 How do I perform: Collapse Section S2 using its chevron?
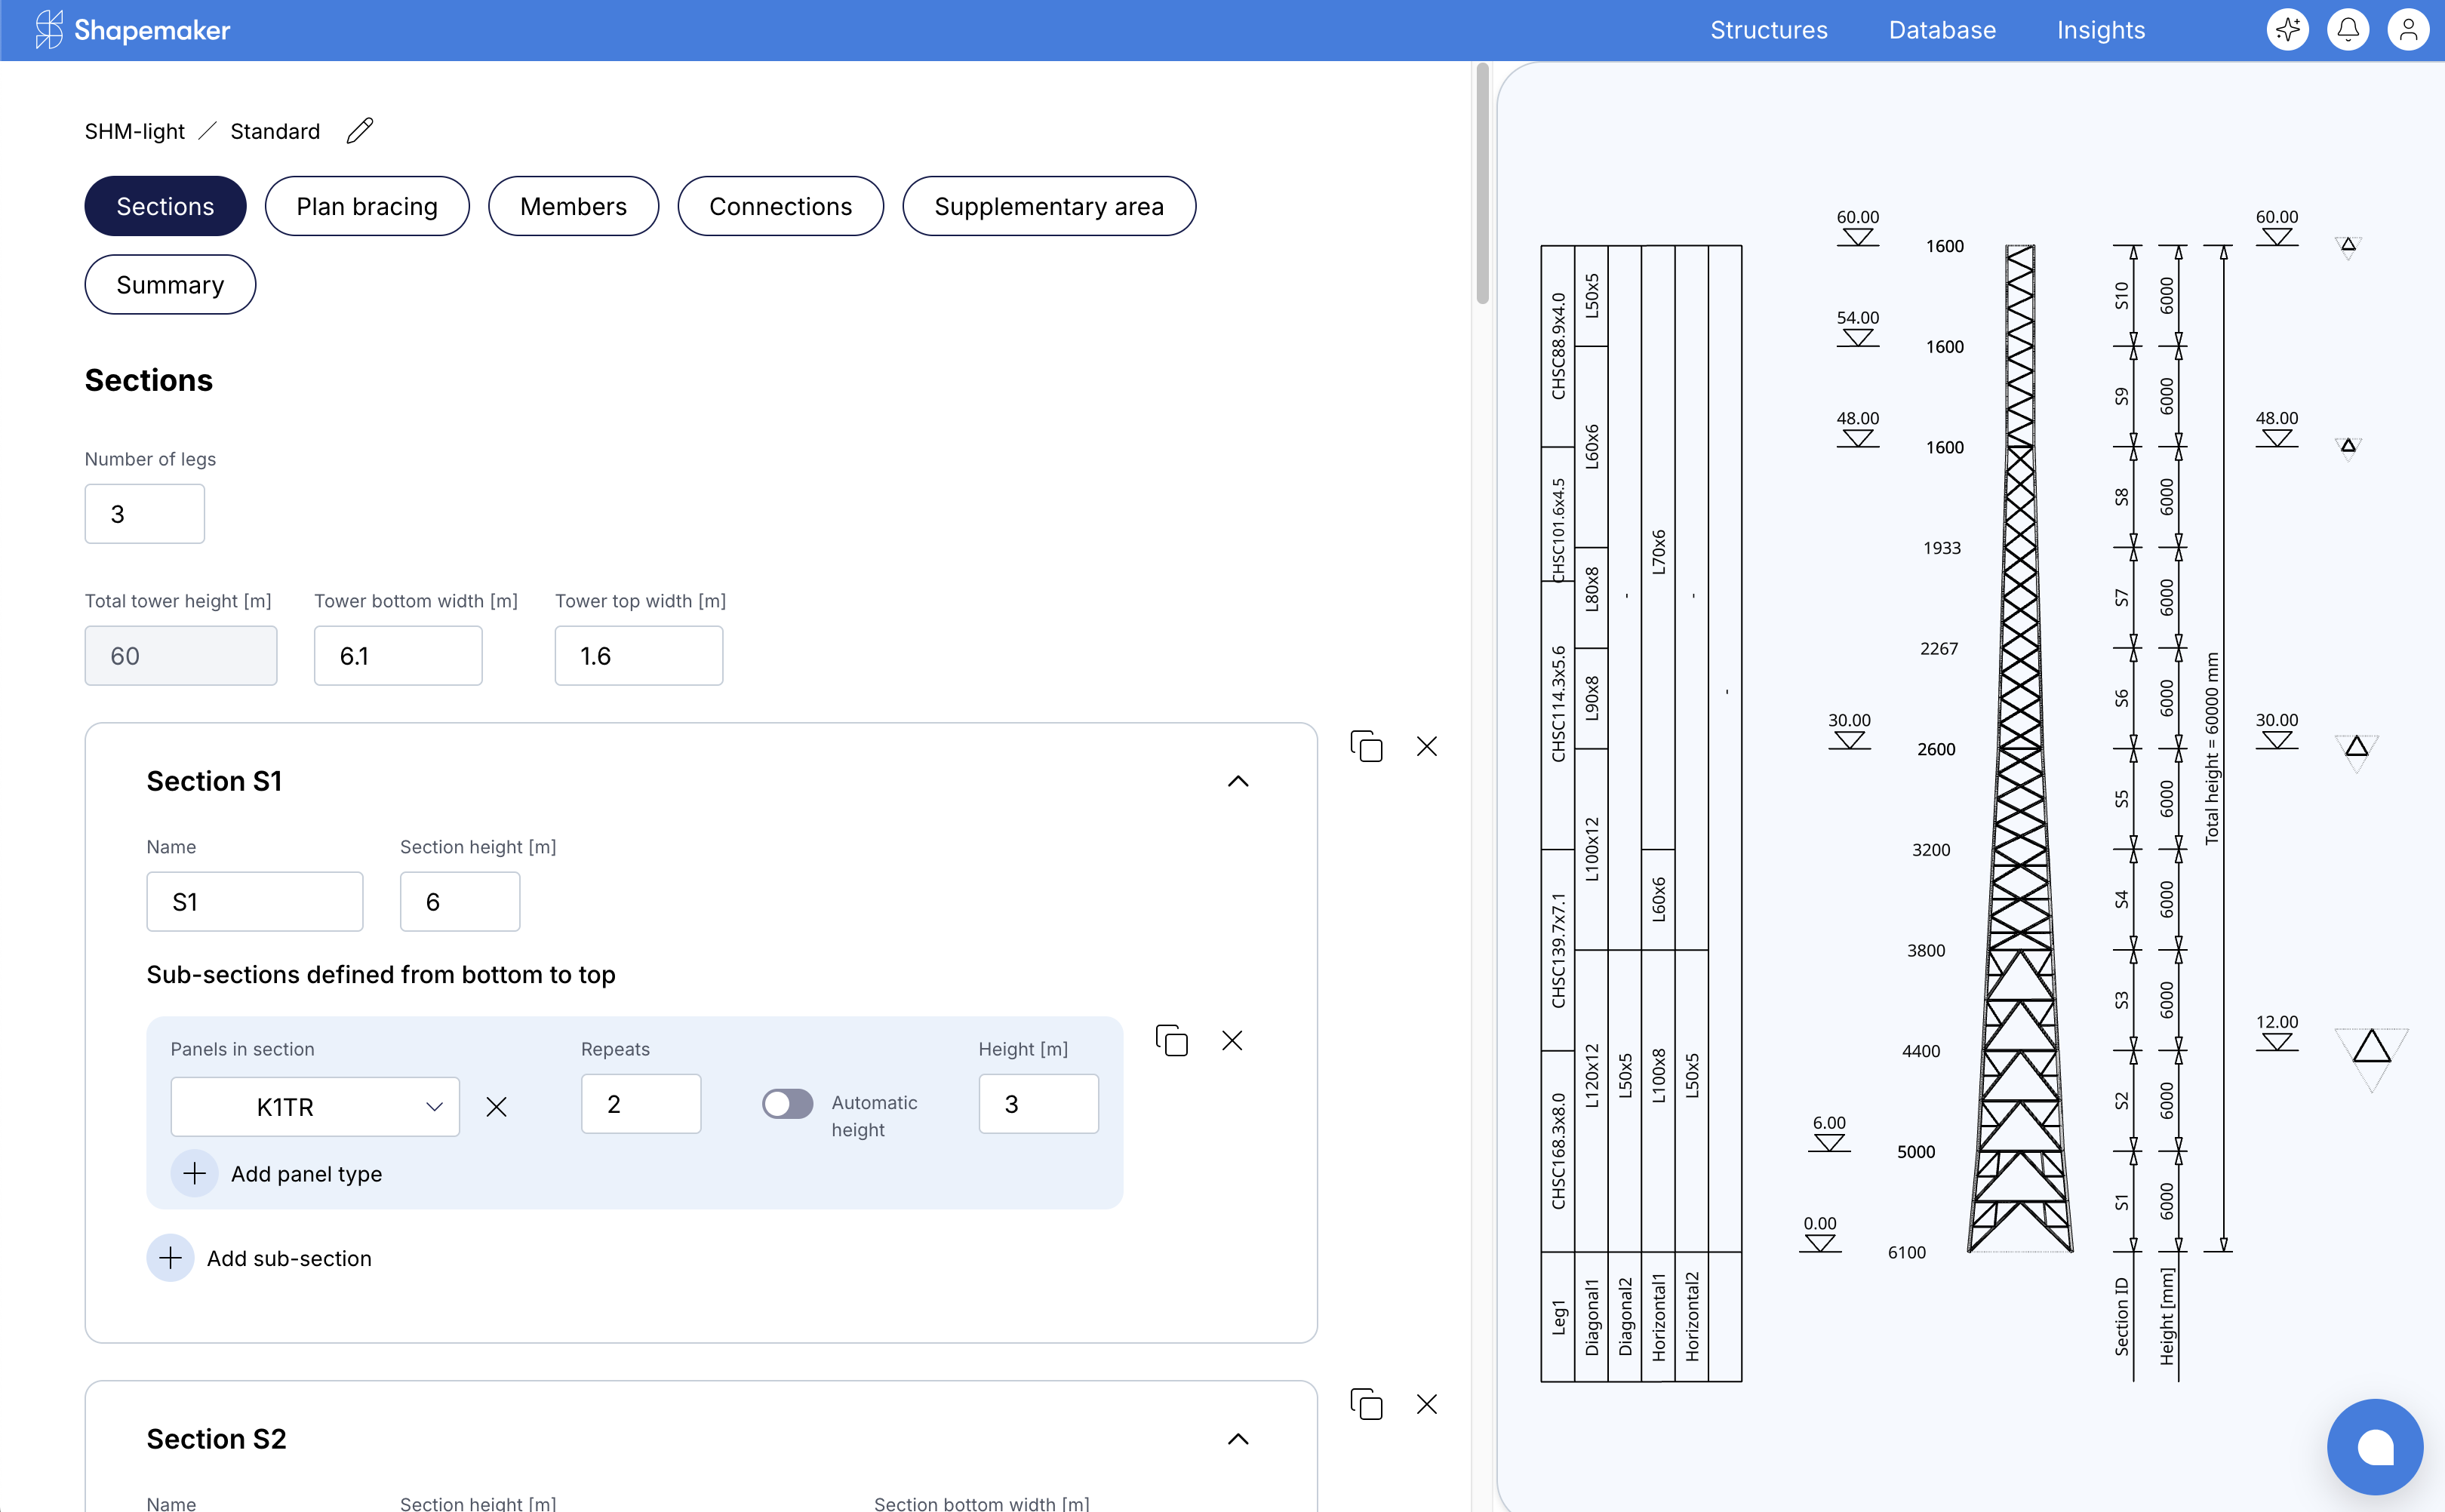(1239, 1440)
